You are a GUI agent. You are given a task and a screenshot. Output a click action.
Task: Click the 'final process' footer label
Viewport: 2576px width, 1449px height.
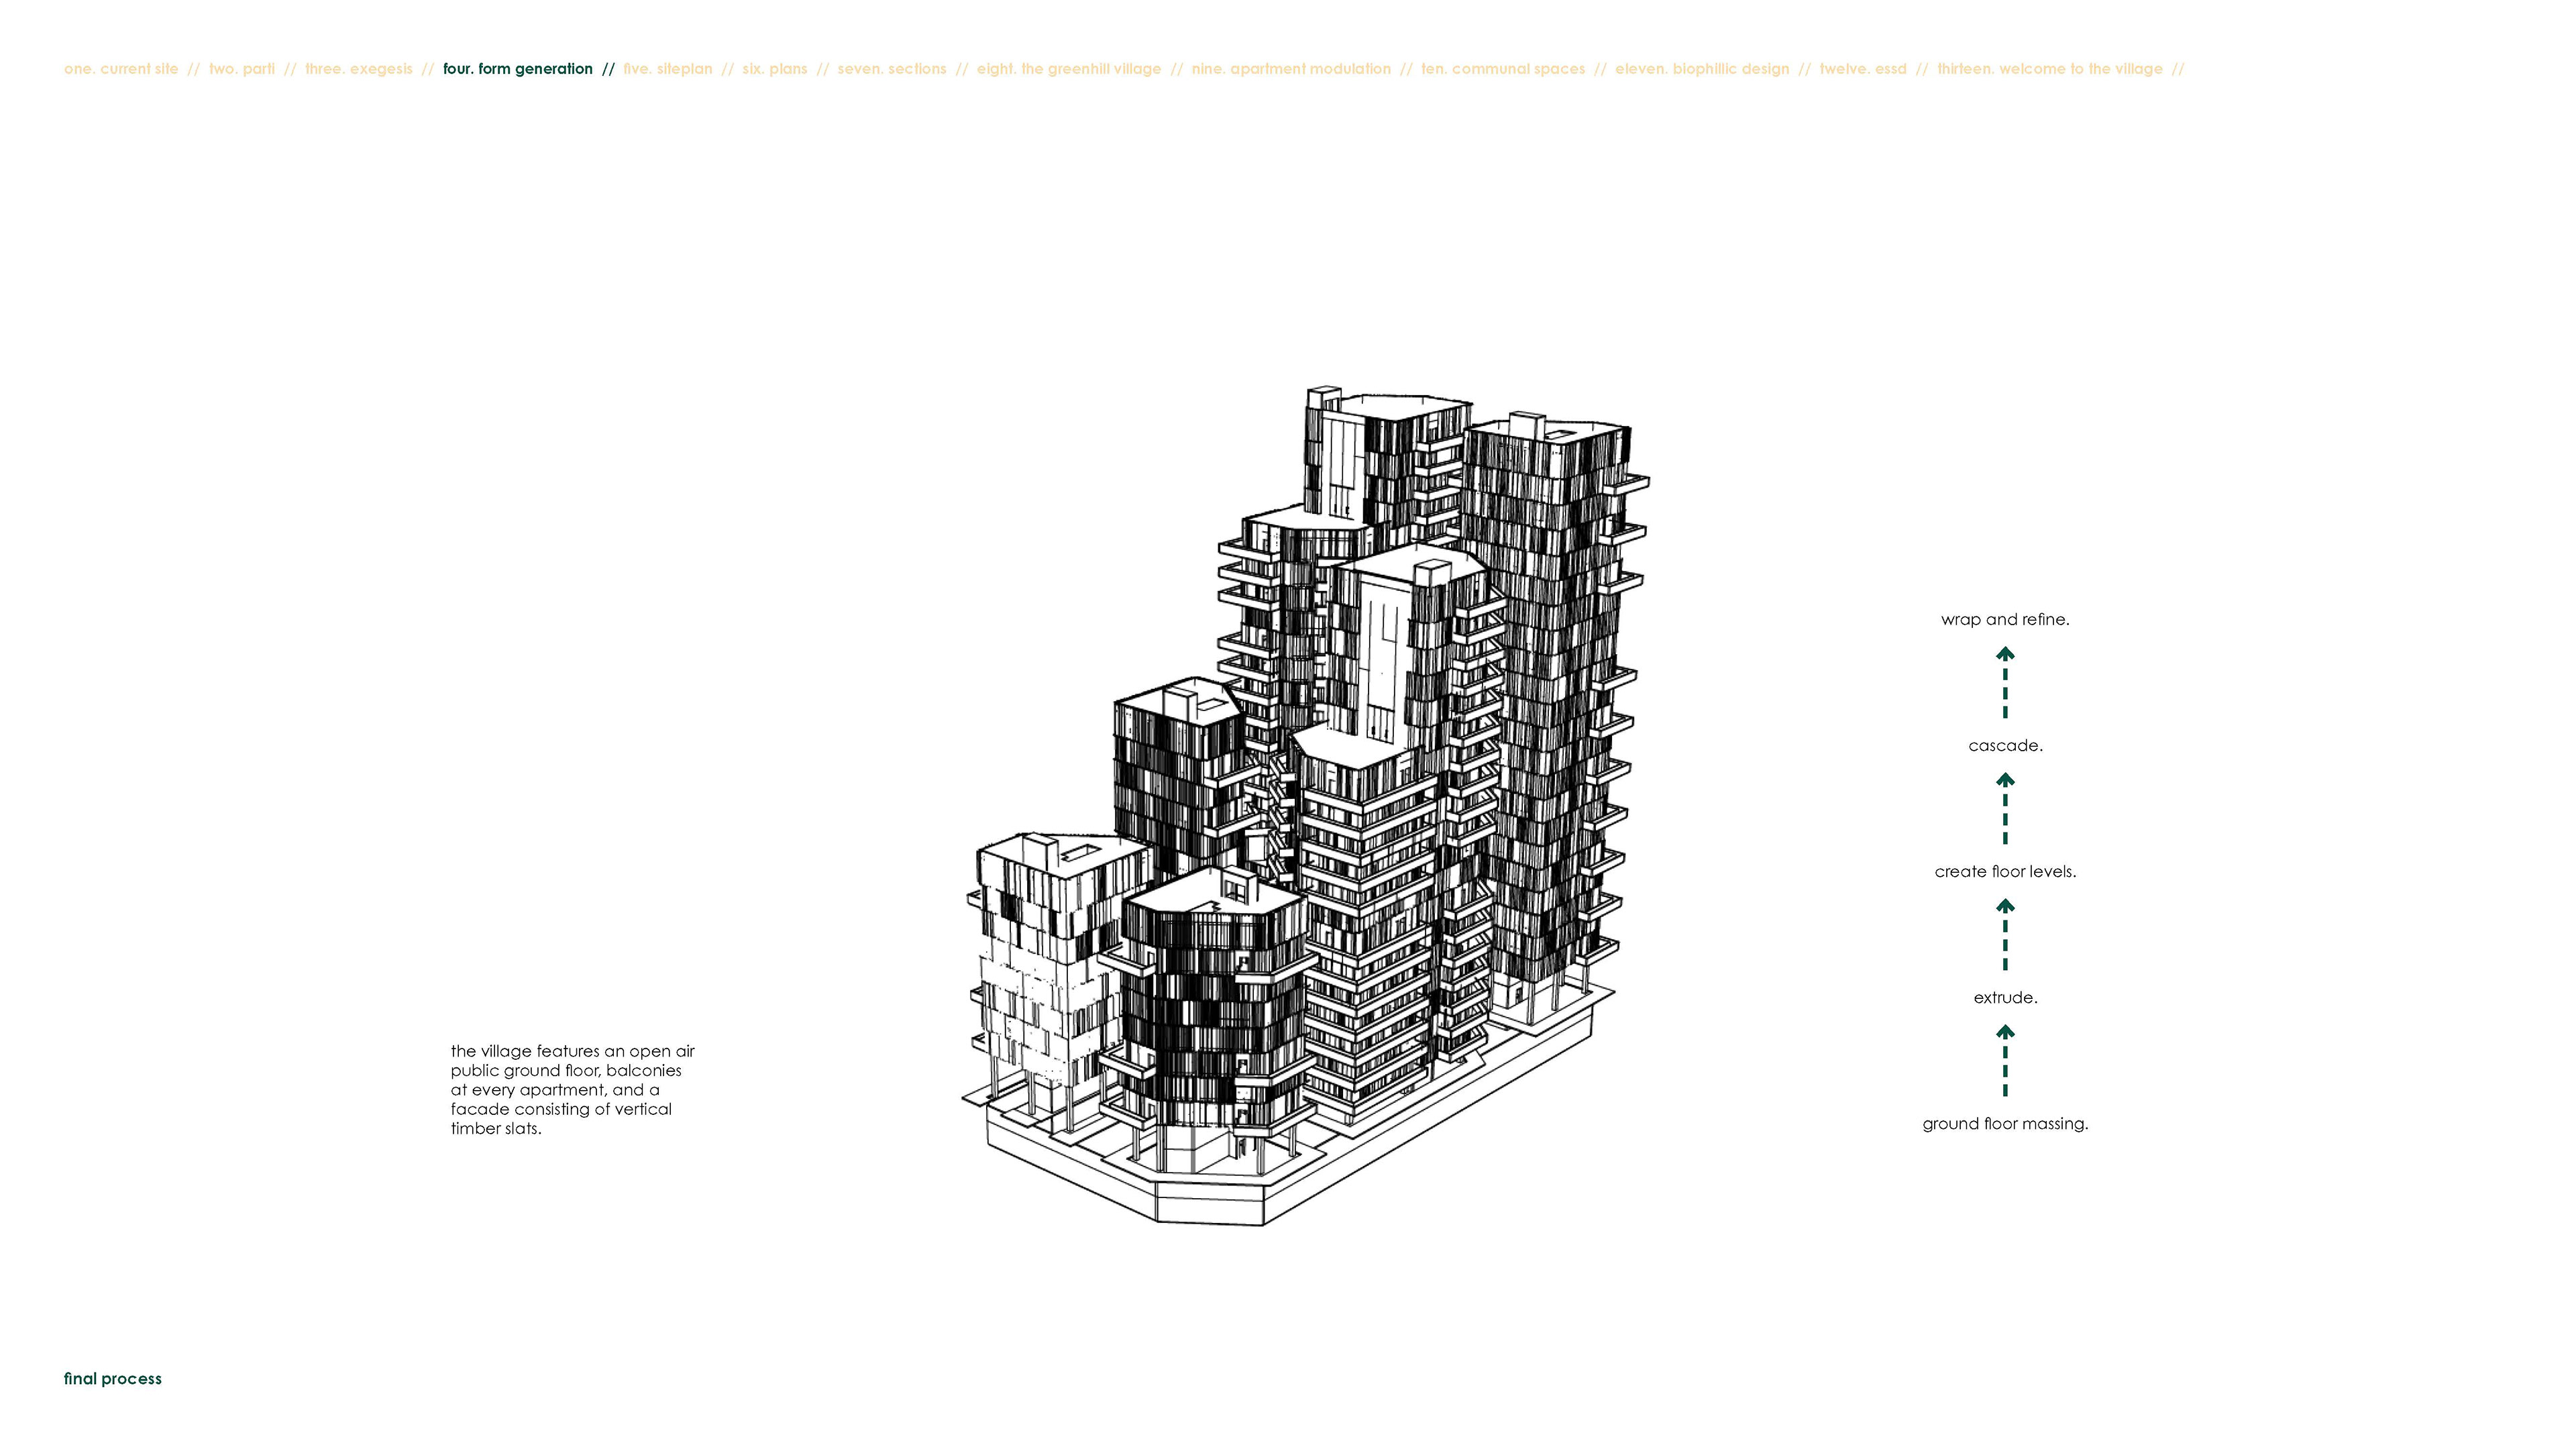(x=113, y=1379)
